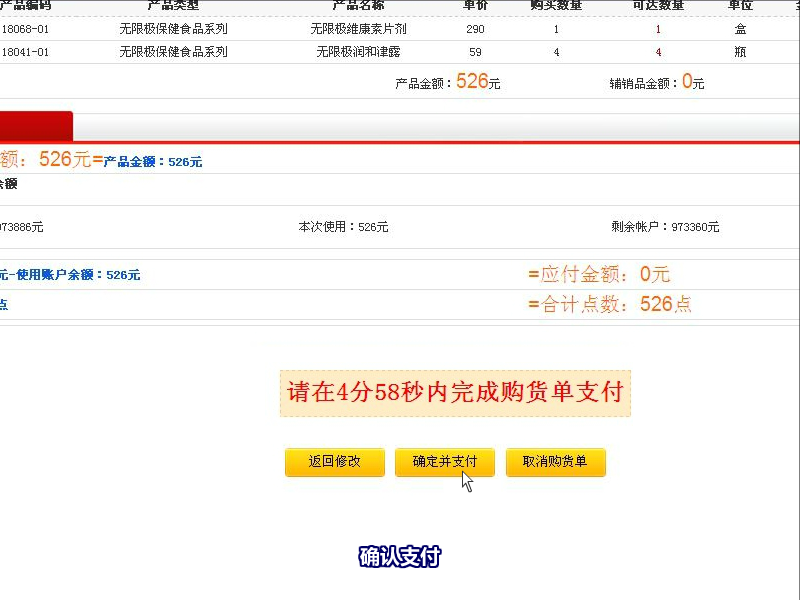The image size is (800, 600).
Task: Click available quantity red 1 in 18068-01 row
Action: (x=658, y=29)
